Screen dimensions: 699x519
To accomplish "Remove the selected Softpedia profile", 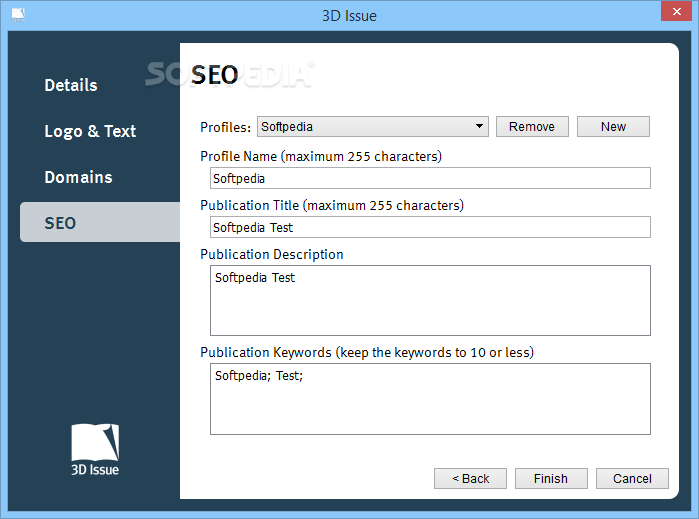I will 532,127.
